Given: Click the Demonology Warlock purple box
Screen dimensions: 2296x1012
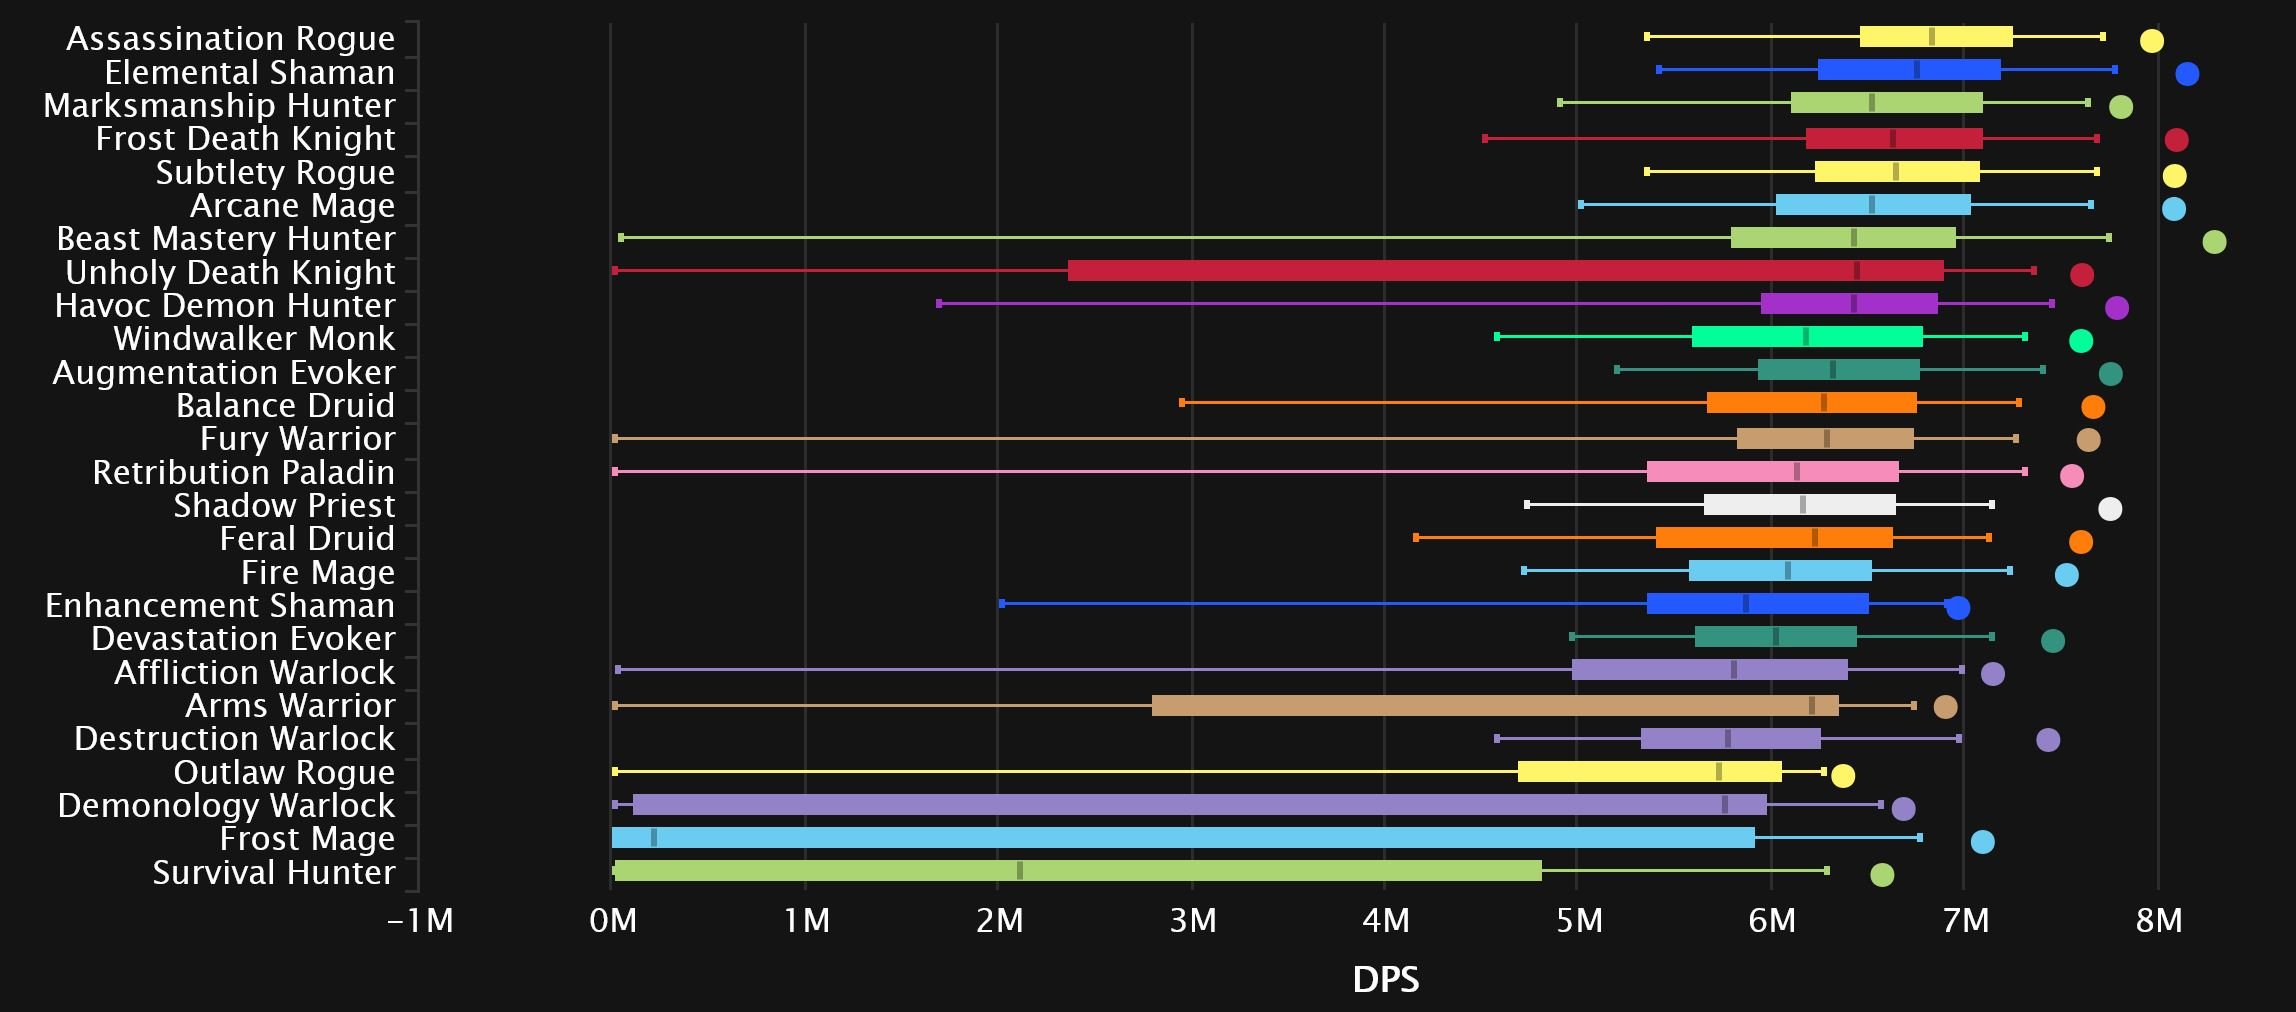Looking at the screenshot, I should (1199, 805).
